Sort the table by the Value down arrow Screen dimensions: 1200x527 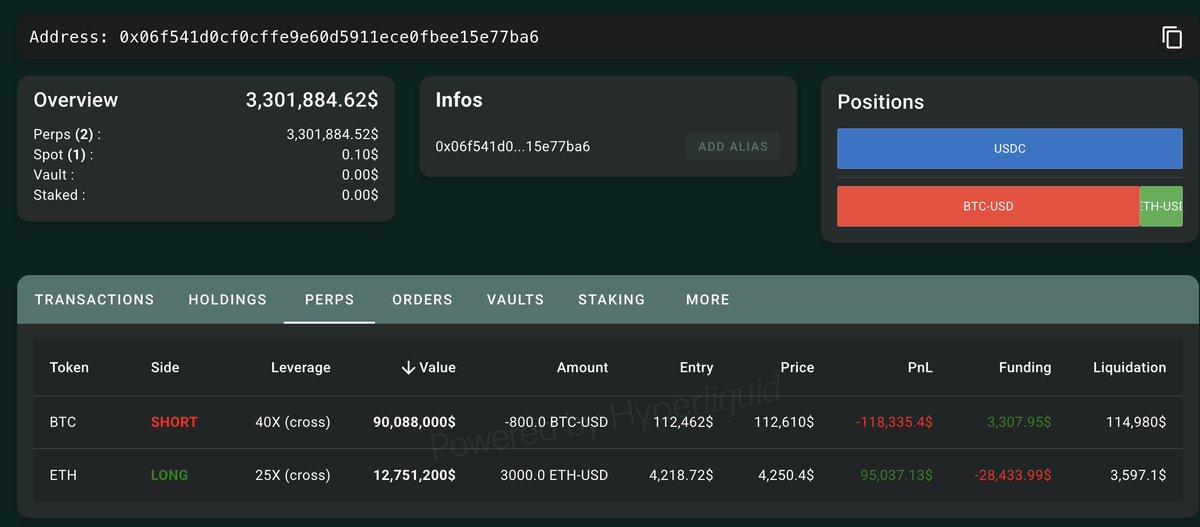pos(408,368)
